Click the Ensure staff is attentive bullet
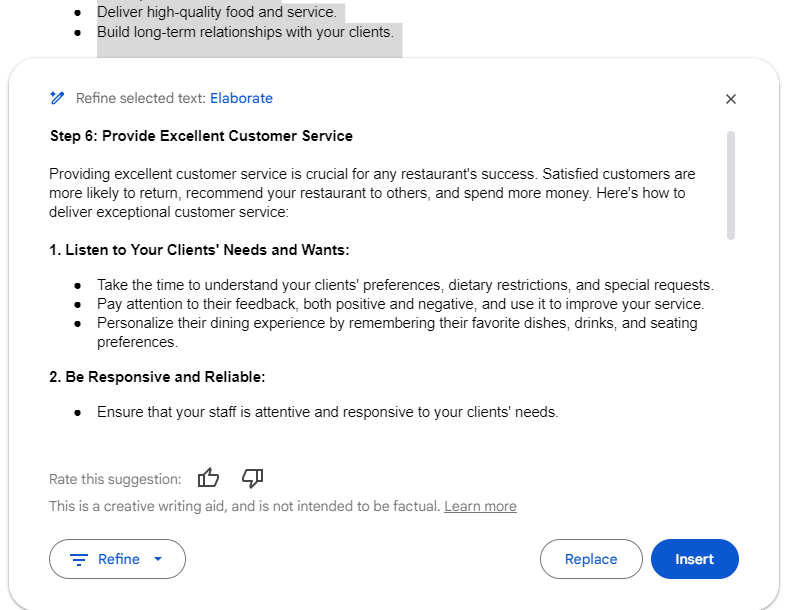The height and width of the screenshot is (610, 789). click(x=328, y=412)
